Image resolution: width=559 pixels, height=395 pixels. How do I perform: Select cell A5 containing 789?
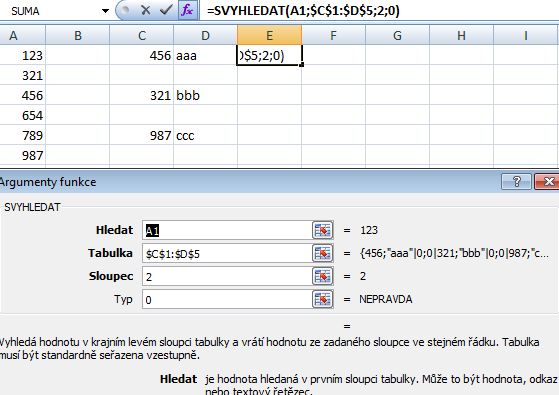click(22, 135)
